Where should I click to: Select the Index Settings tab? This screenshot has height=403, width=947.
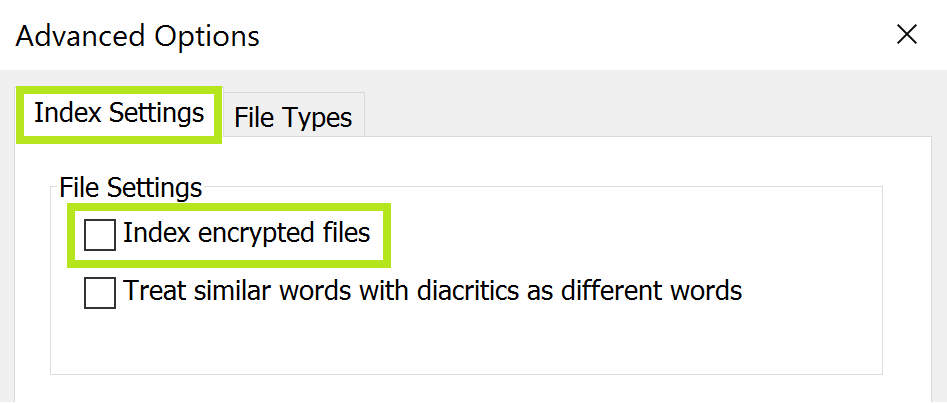tap(119, 113)
